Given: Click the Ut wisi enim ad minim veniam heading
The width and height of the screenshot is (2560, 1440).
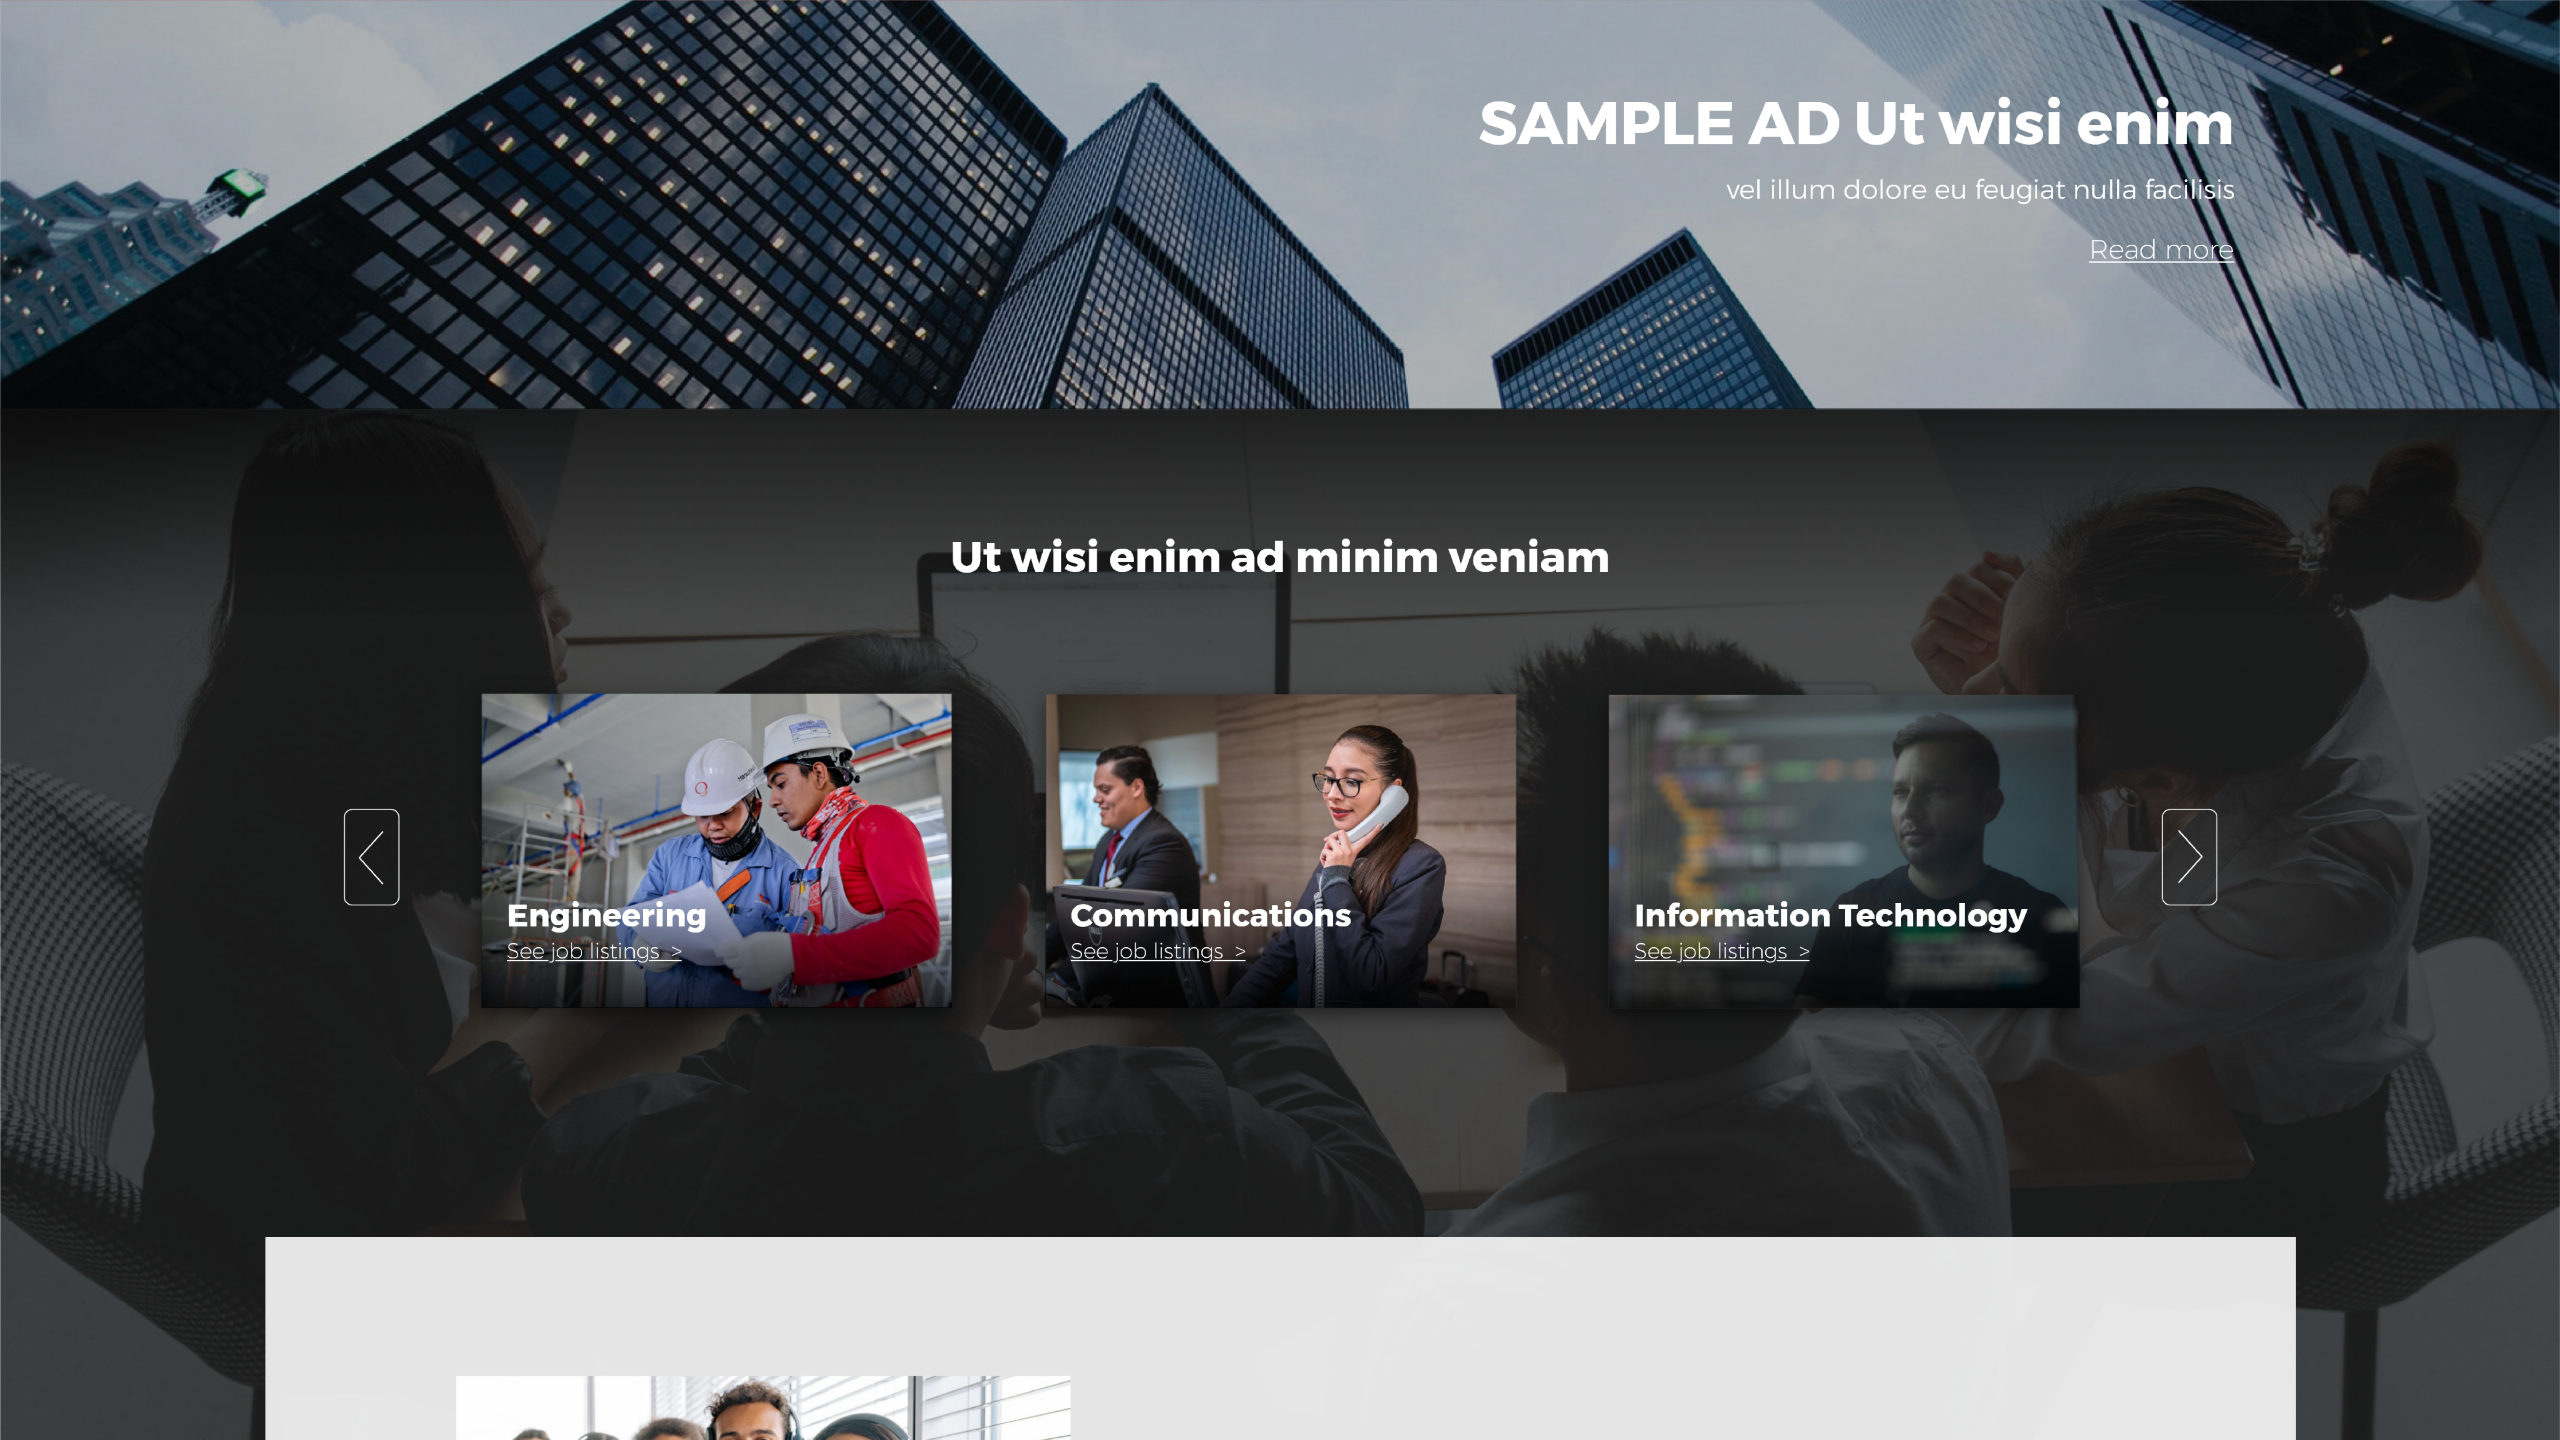Looking at the screenshot, I should (1280, 557).
